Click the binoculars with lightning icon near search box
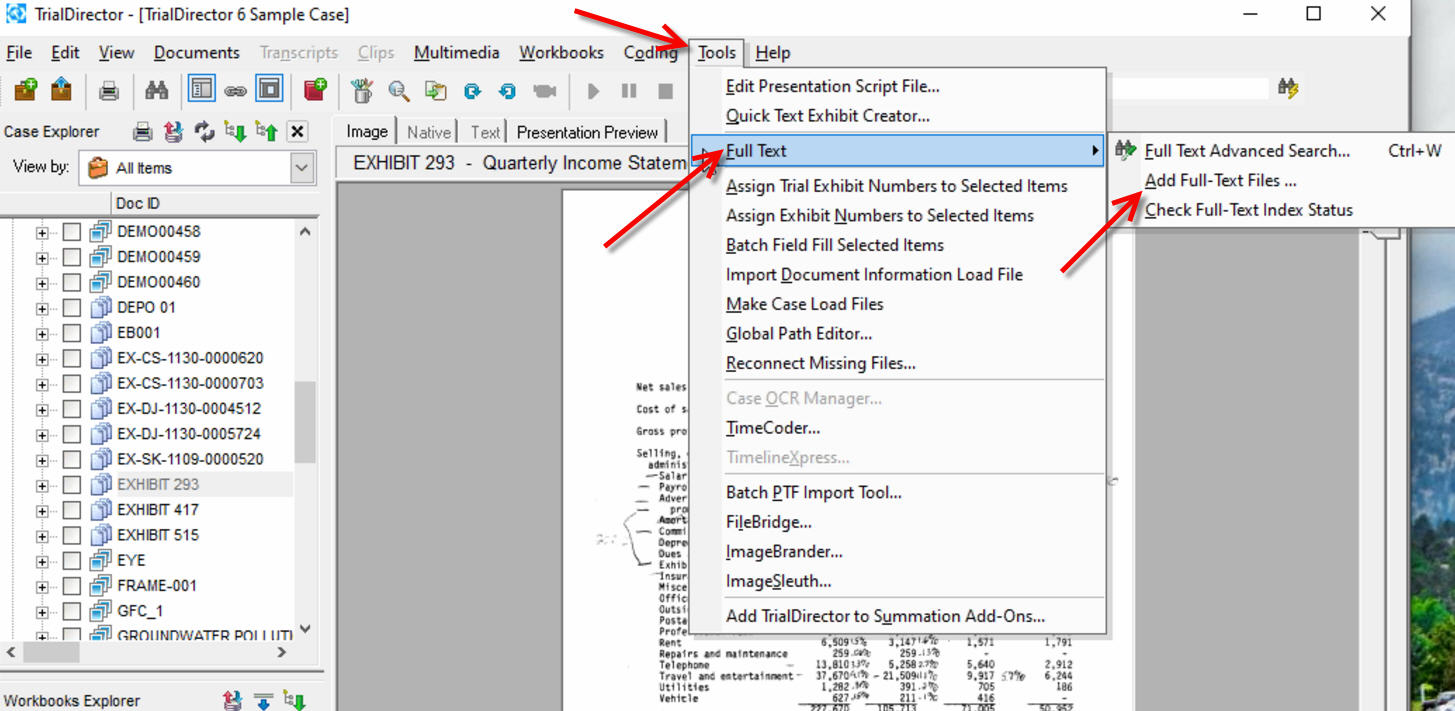 [1288, 88]
